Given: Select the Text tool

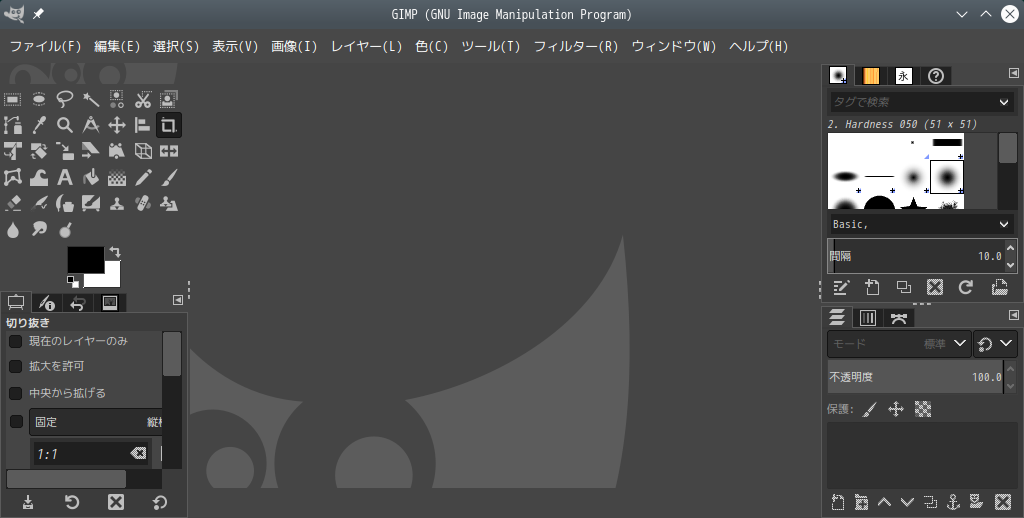Looking at the screenshot, I should tap(65, 178).
